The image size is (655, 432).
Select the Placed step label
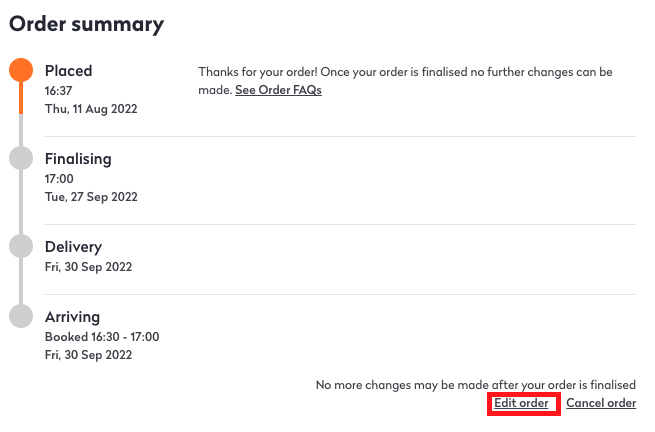pyautogui.click(x=68, y=71)
